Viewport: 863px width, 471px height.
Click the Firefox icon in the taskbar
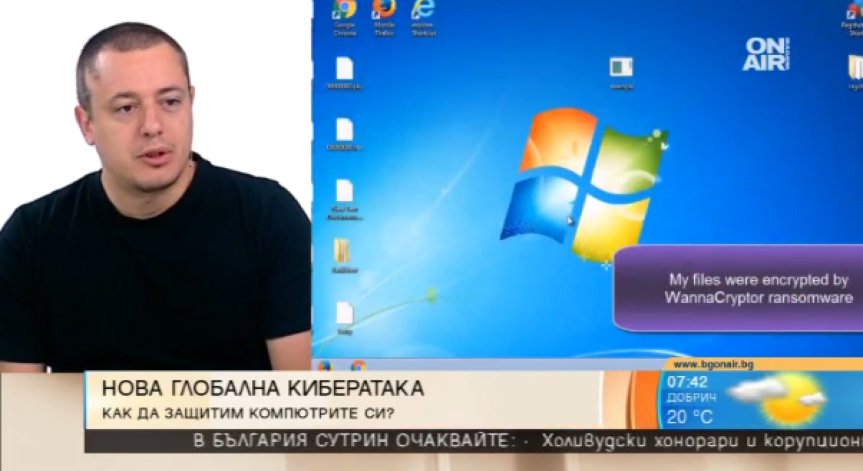click(x=325, y=365)
